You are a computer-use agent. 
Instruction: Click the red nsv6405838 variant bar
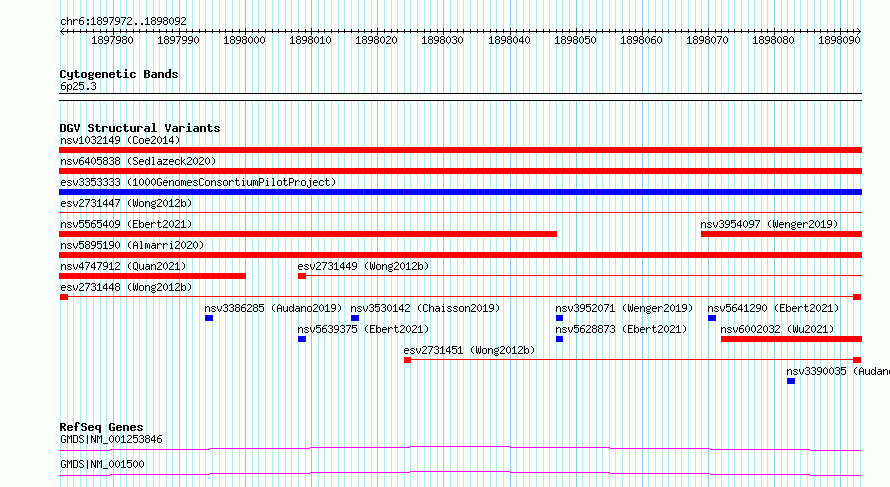pyautogui.click(x=460, y=171)
